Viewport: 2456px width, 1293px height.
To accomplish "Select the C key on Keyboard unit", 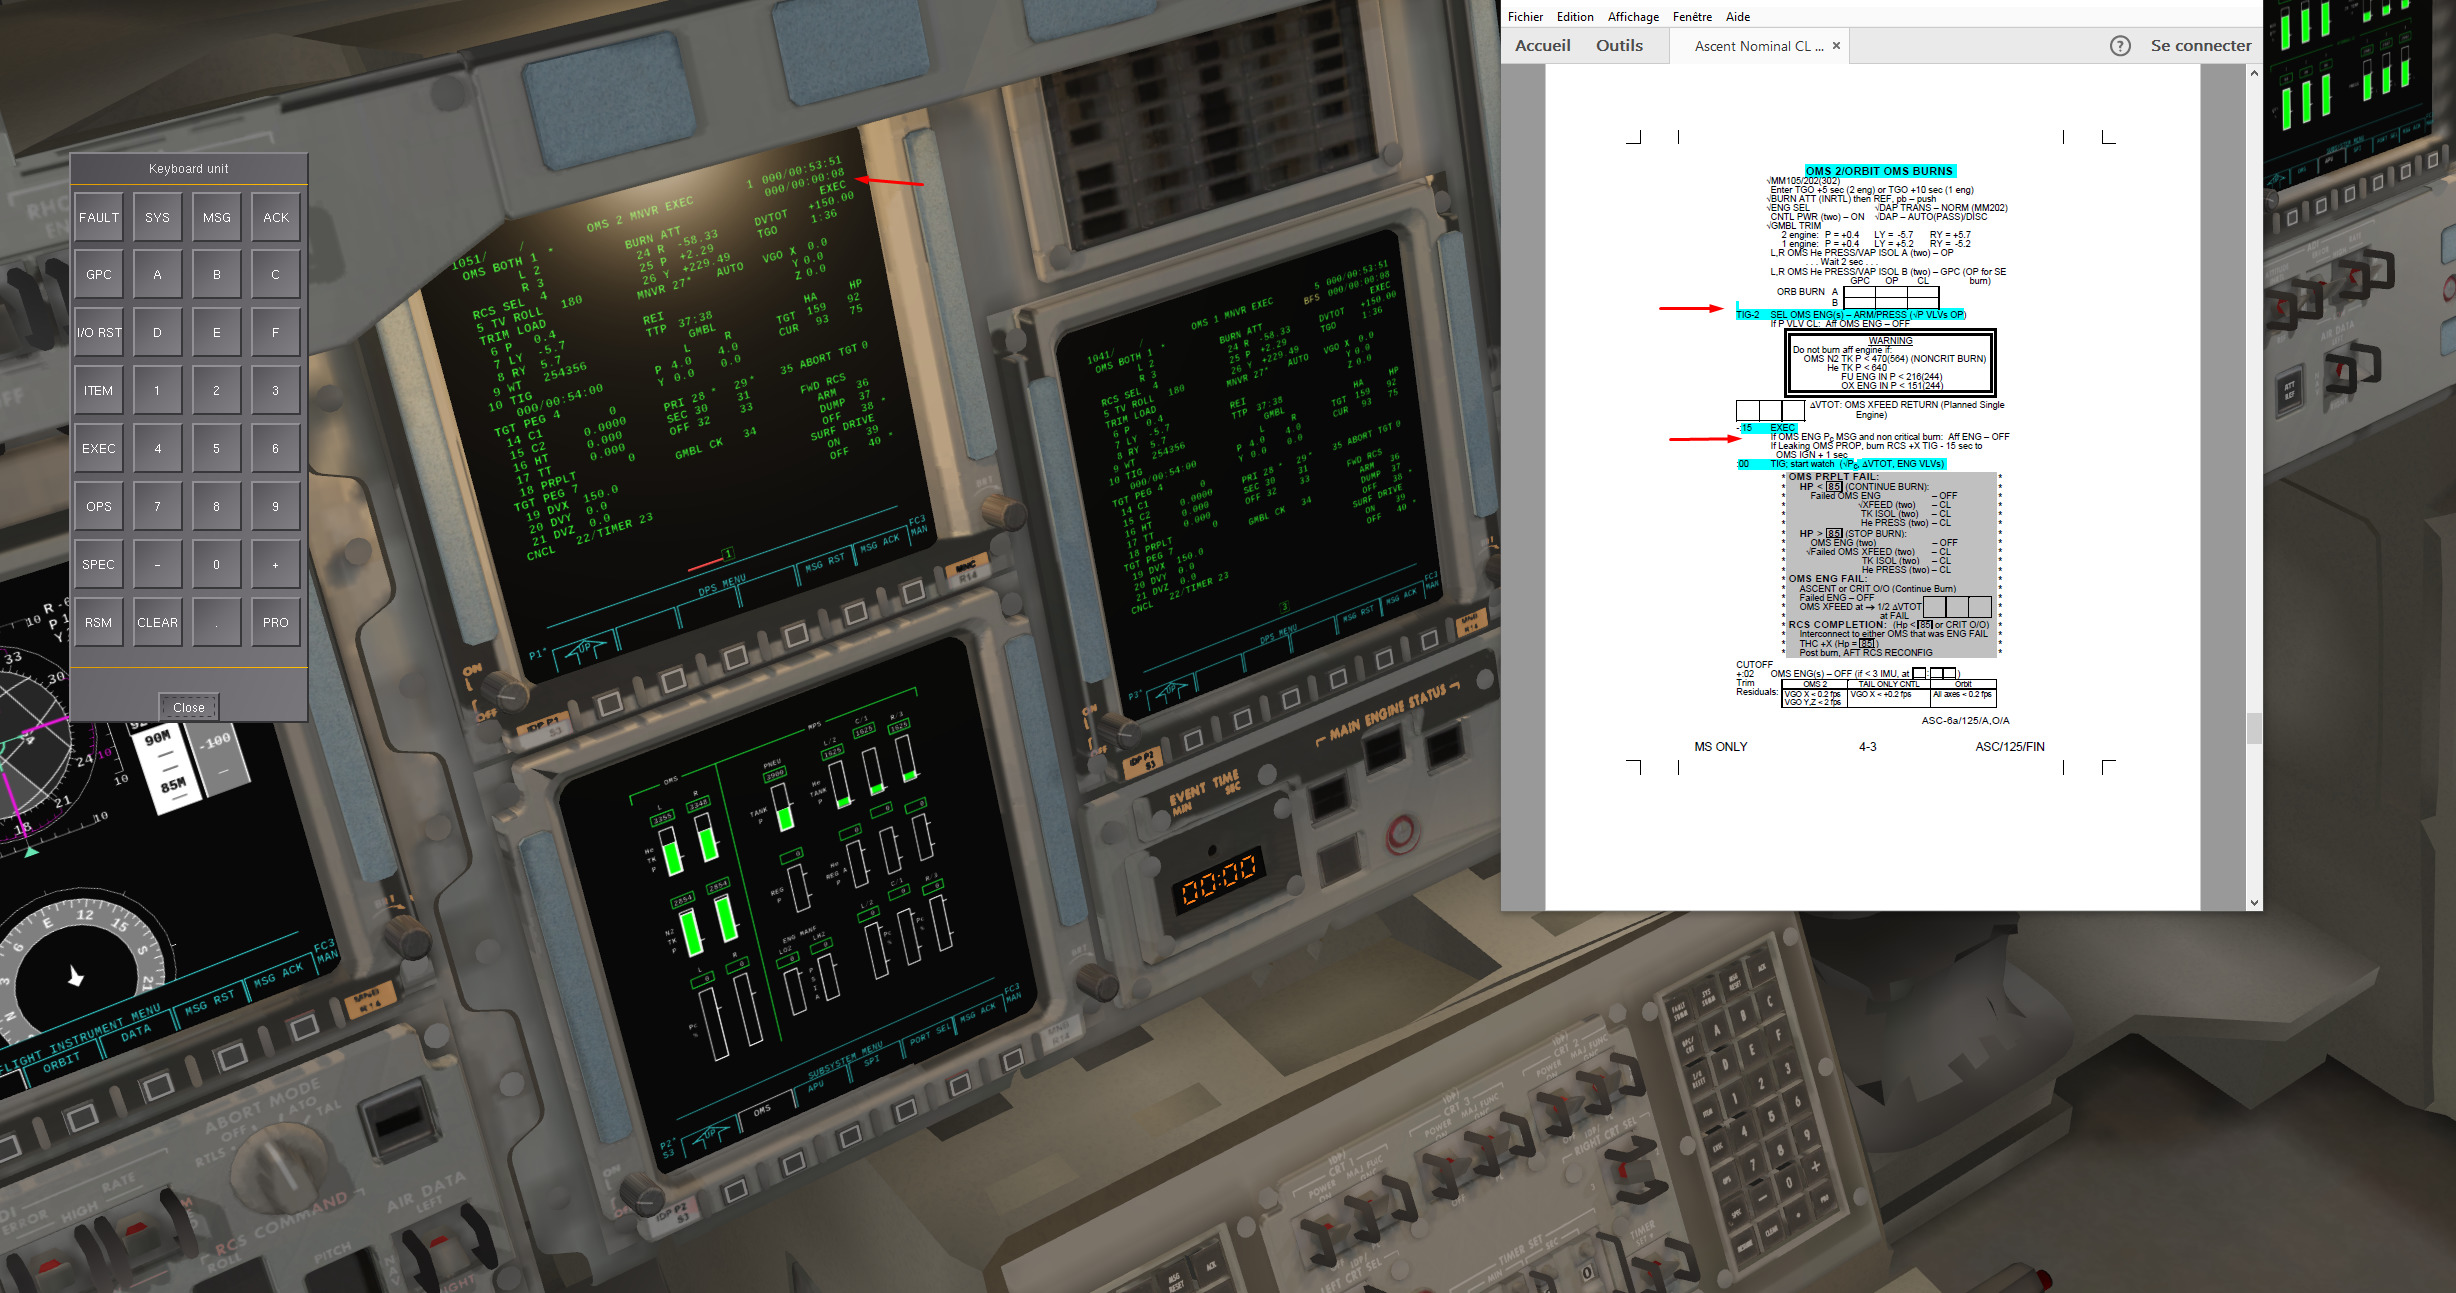I will click(276, 274).
